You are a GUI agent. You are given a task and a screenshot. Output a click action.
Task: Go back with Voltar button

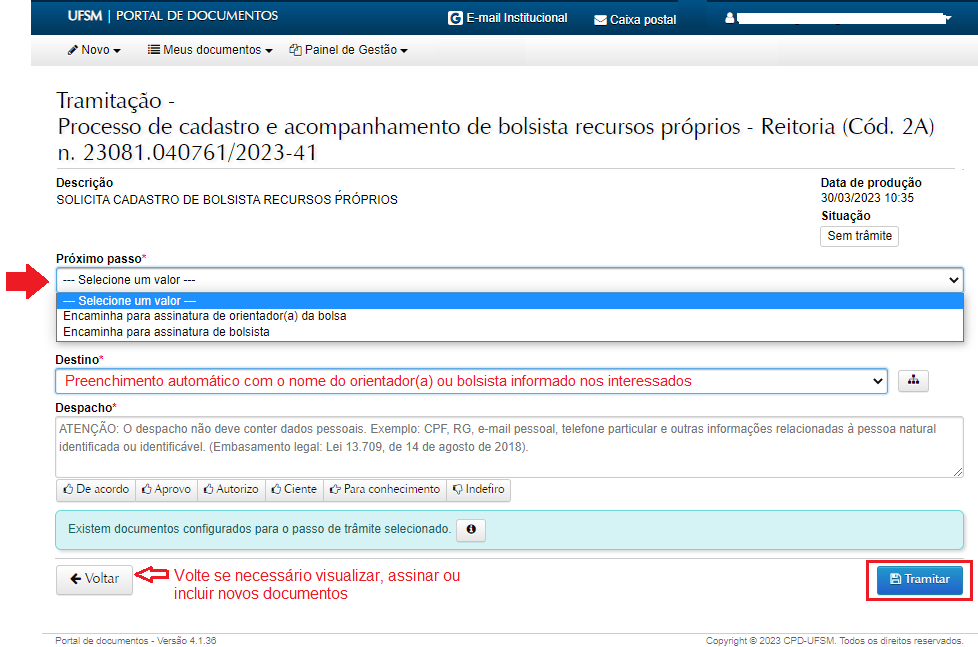click(94, 579)
